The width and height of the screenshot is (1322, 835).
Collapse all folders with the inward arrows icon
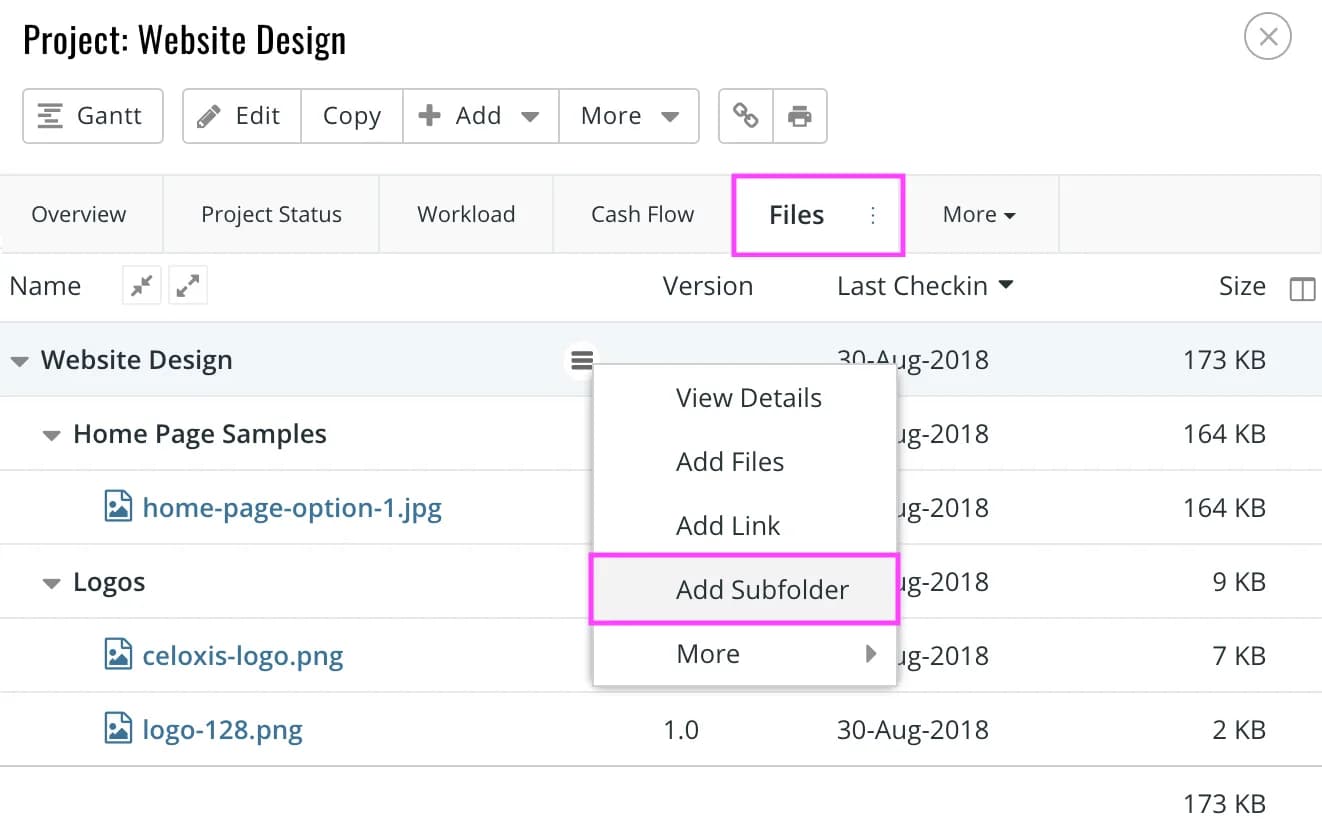pyautogui.click(x=142, y=287)
